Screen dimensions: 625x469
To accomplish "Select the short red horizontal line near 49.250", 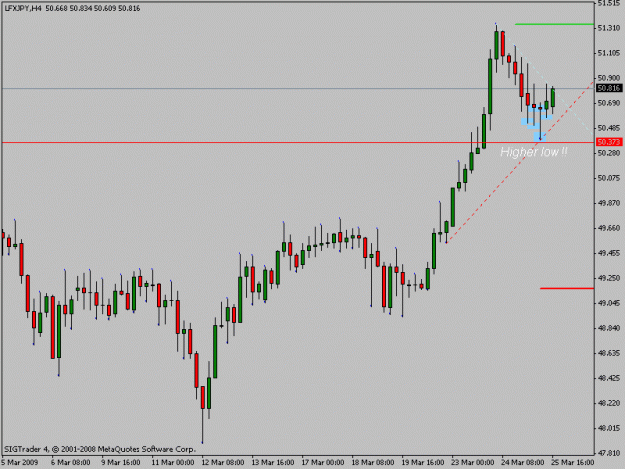I will click(567, 288).
